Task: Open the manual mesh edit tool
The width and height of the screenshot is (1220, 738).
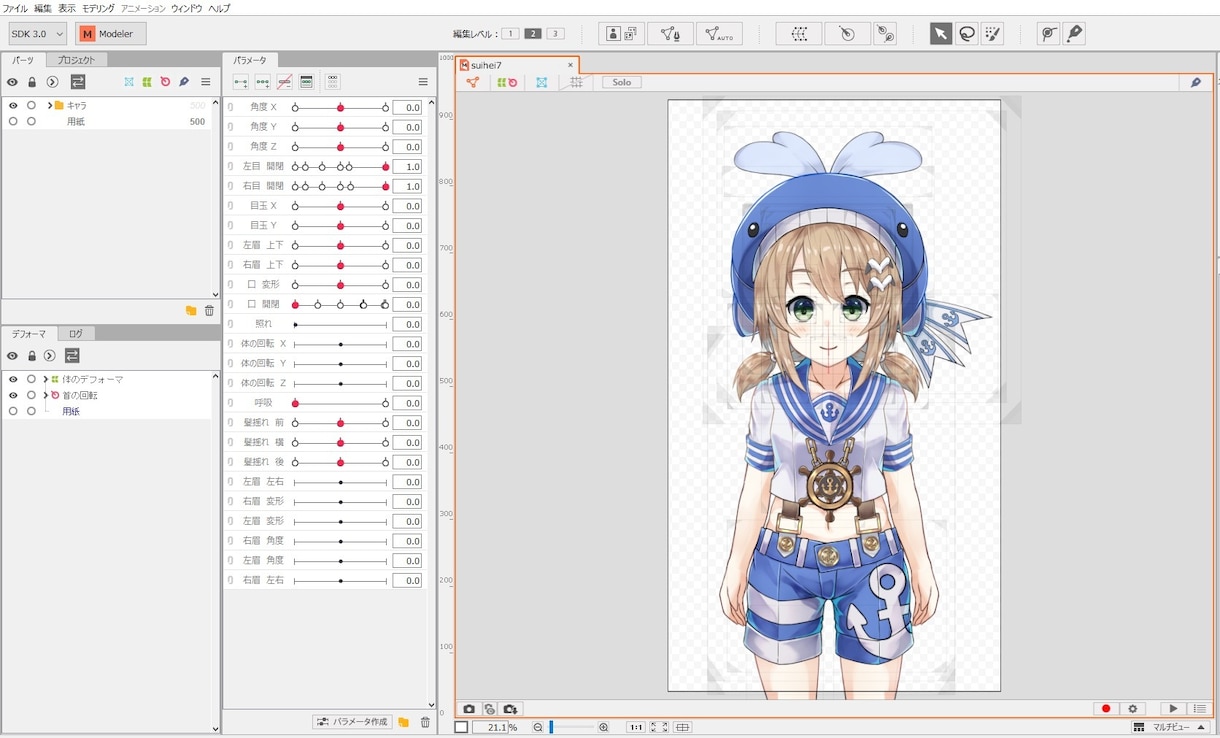Action: [x=671, y=33]
